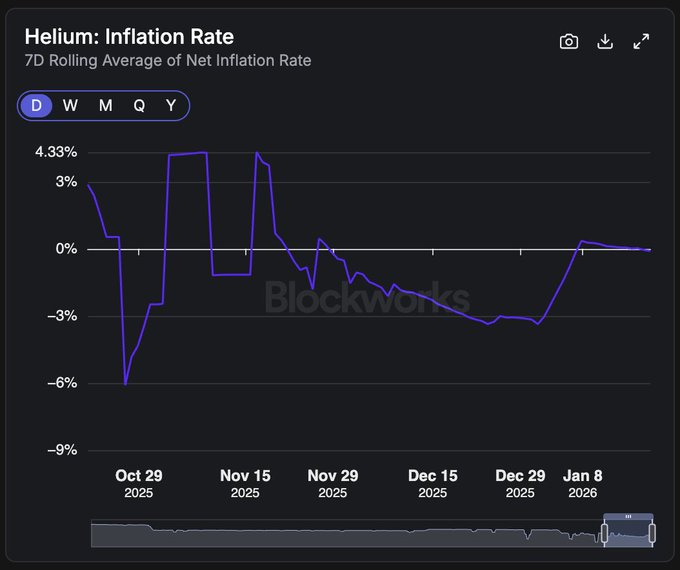Click the Blockworks watermark
The image size is (680, 570).
(367, 298)
